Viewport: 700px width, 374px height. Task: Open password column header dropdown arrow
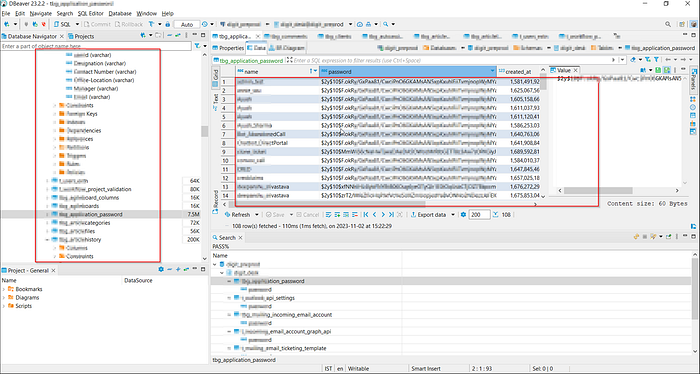tap(492, 71)
